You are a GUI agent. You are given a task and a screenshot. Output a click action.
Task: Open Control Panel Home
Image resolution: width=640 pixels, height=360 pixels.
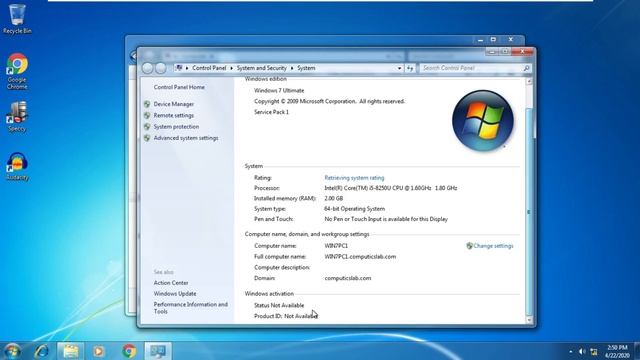(179, 87)
